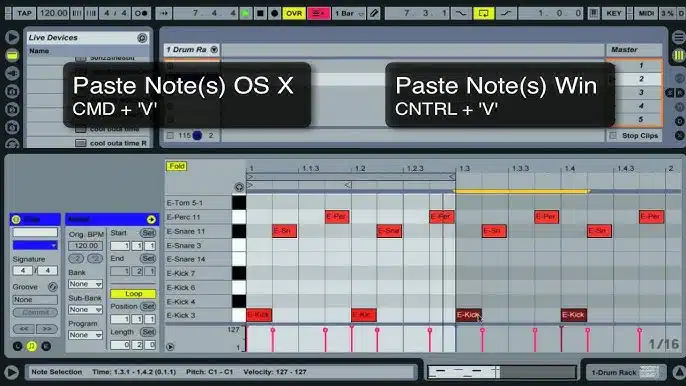
Task: Click the Stop Clips button
Action: [x=634, y=136]
